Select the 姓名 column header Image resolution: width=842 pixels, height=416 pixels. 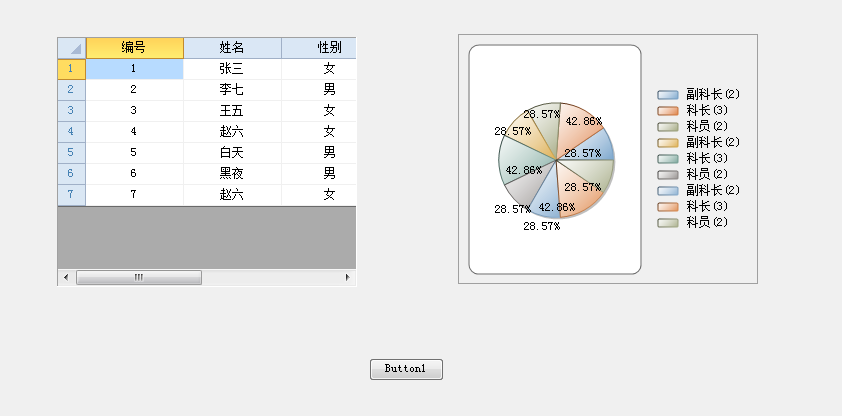233,48
